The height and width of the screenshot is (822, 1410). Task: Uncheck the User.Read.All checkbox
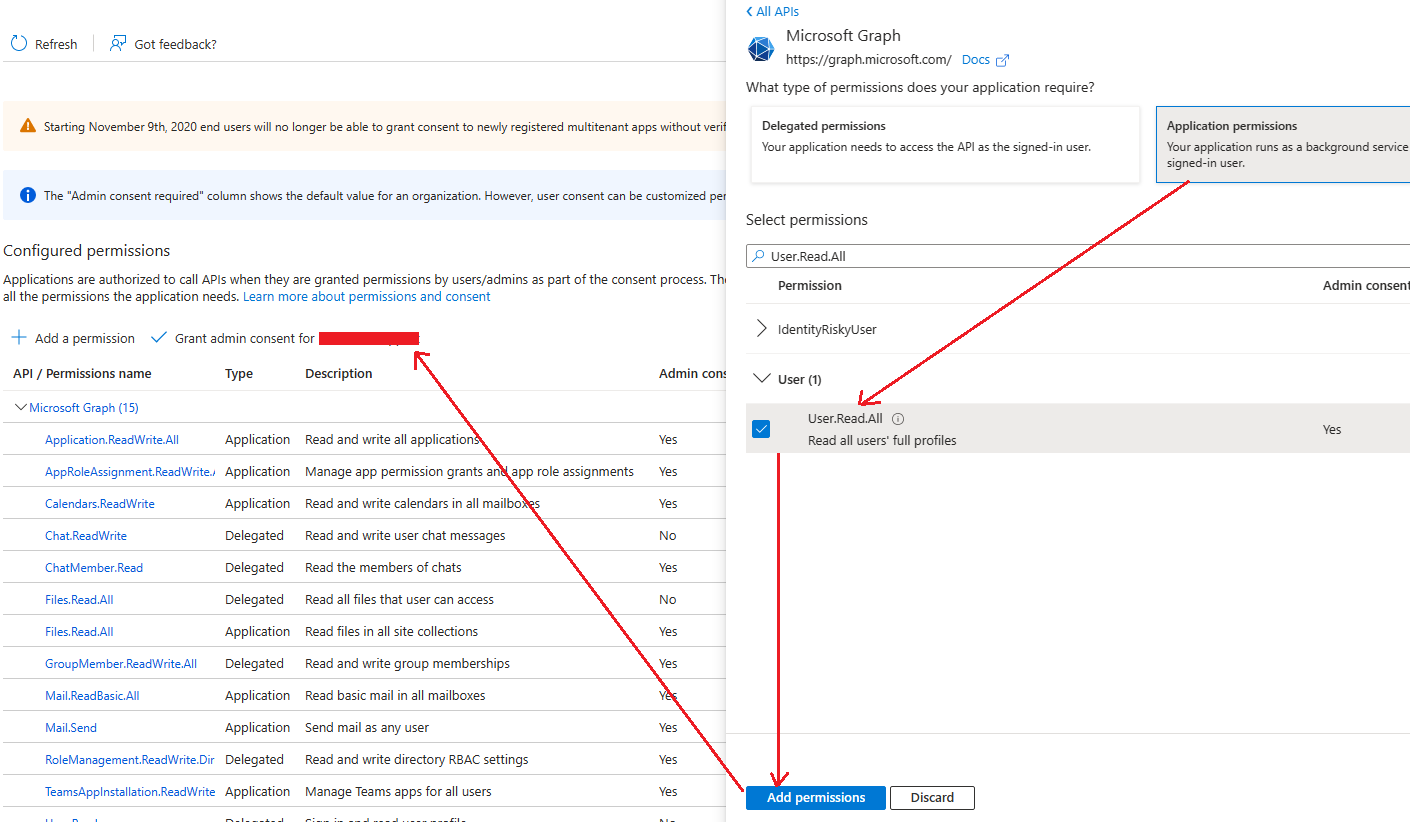pos(761,429)
